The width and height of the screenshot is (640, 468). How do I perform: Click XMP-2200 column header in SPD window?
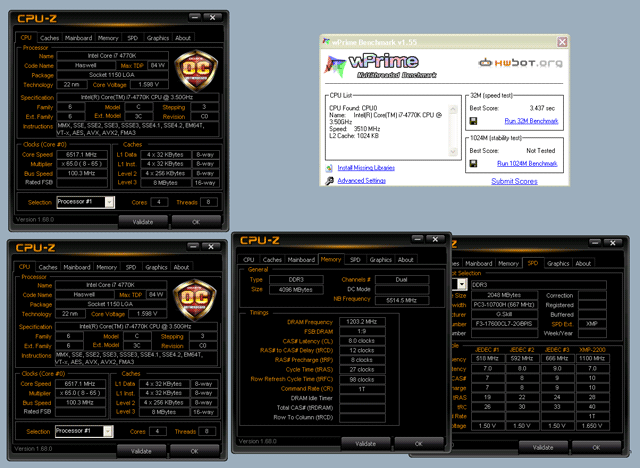click(x=592, y=350)
